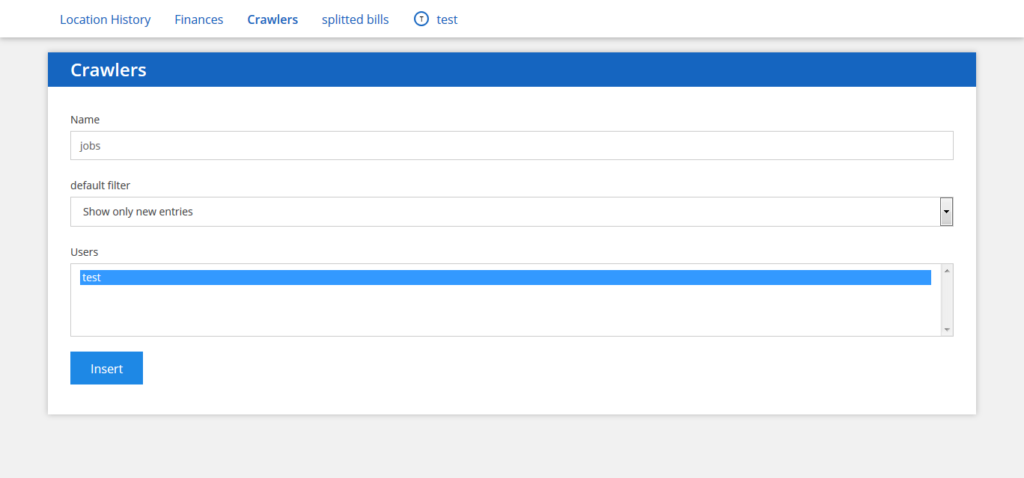Viewport: 1024px width, 478px height.
Task: Click the Users list scrollbar track
Action: click(947, 300)
